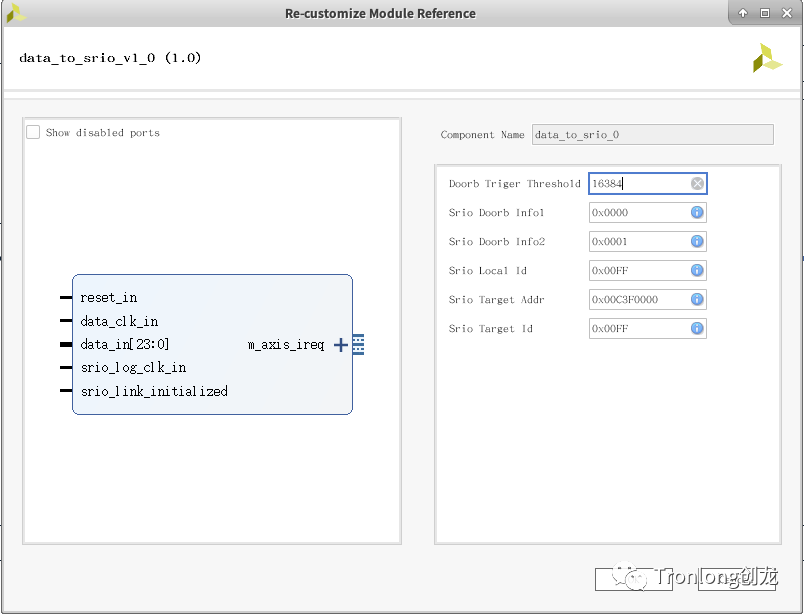Click the m_axis_ireq bus interface connector
This screenshot has width=804, height=614.
coord(358,345)
